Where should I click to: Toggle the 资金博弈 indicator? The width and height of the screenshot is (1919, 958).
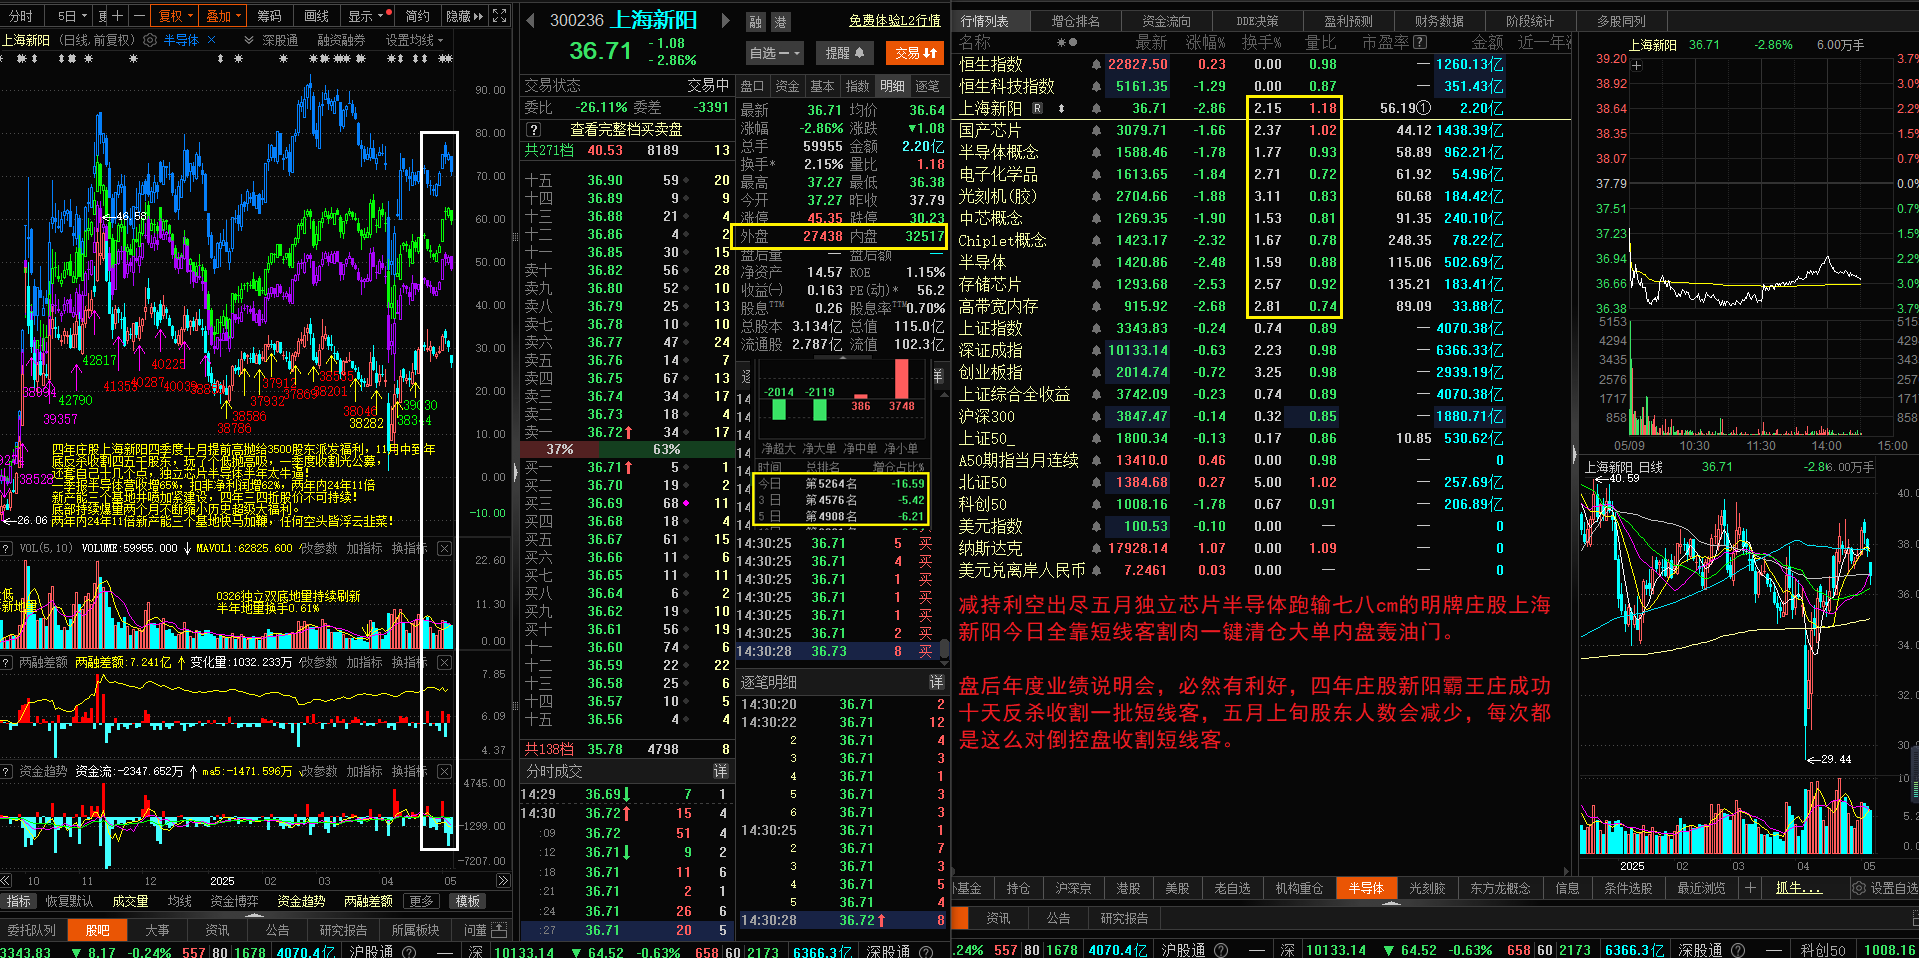(234, 901)
